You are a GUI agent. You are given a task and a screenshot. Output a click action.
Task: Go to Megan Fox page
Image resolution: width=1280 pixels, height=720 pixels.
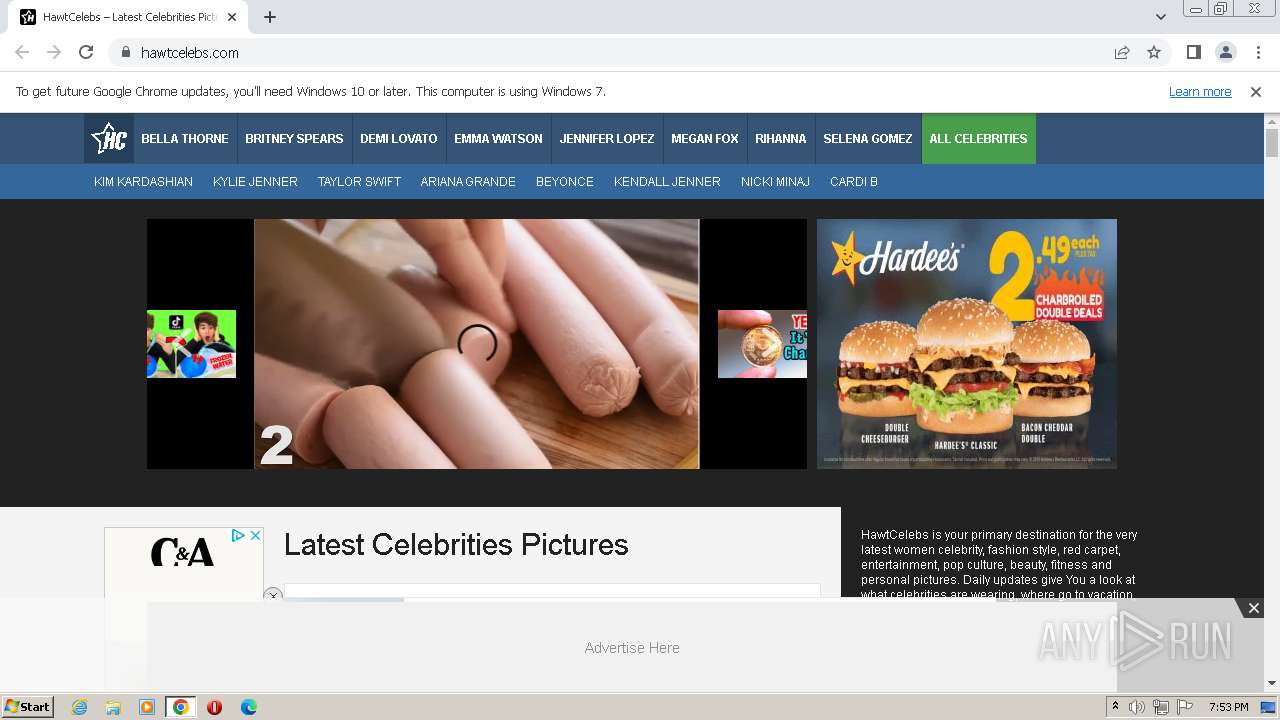(x=705, y=139)
